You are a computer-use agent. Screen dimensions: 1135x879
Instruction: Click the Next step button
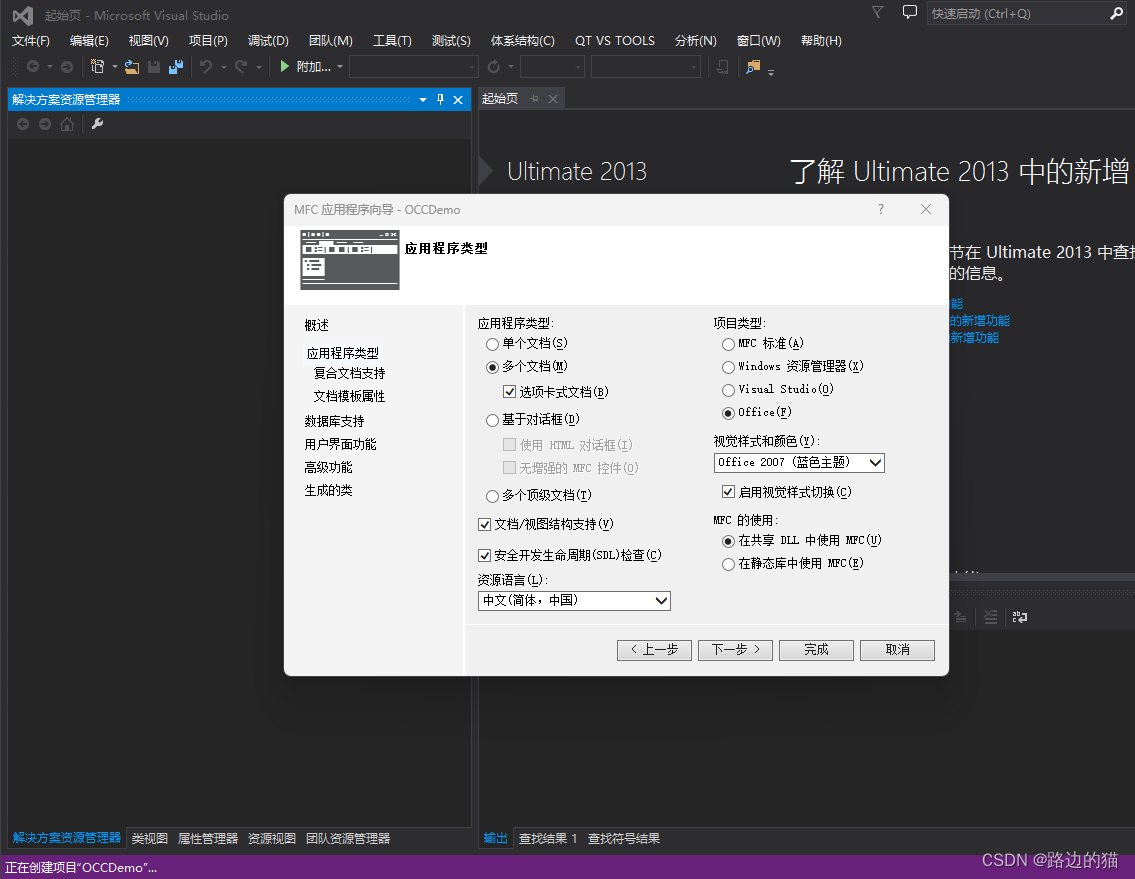[735, 650]
